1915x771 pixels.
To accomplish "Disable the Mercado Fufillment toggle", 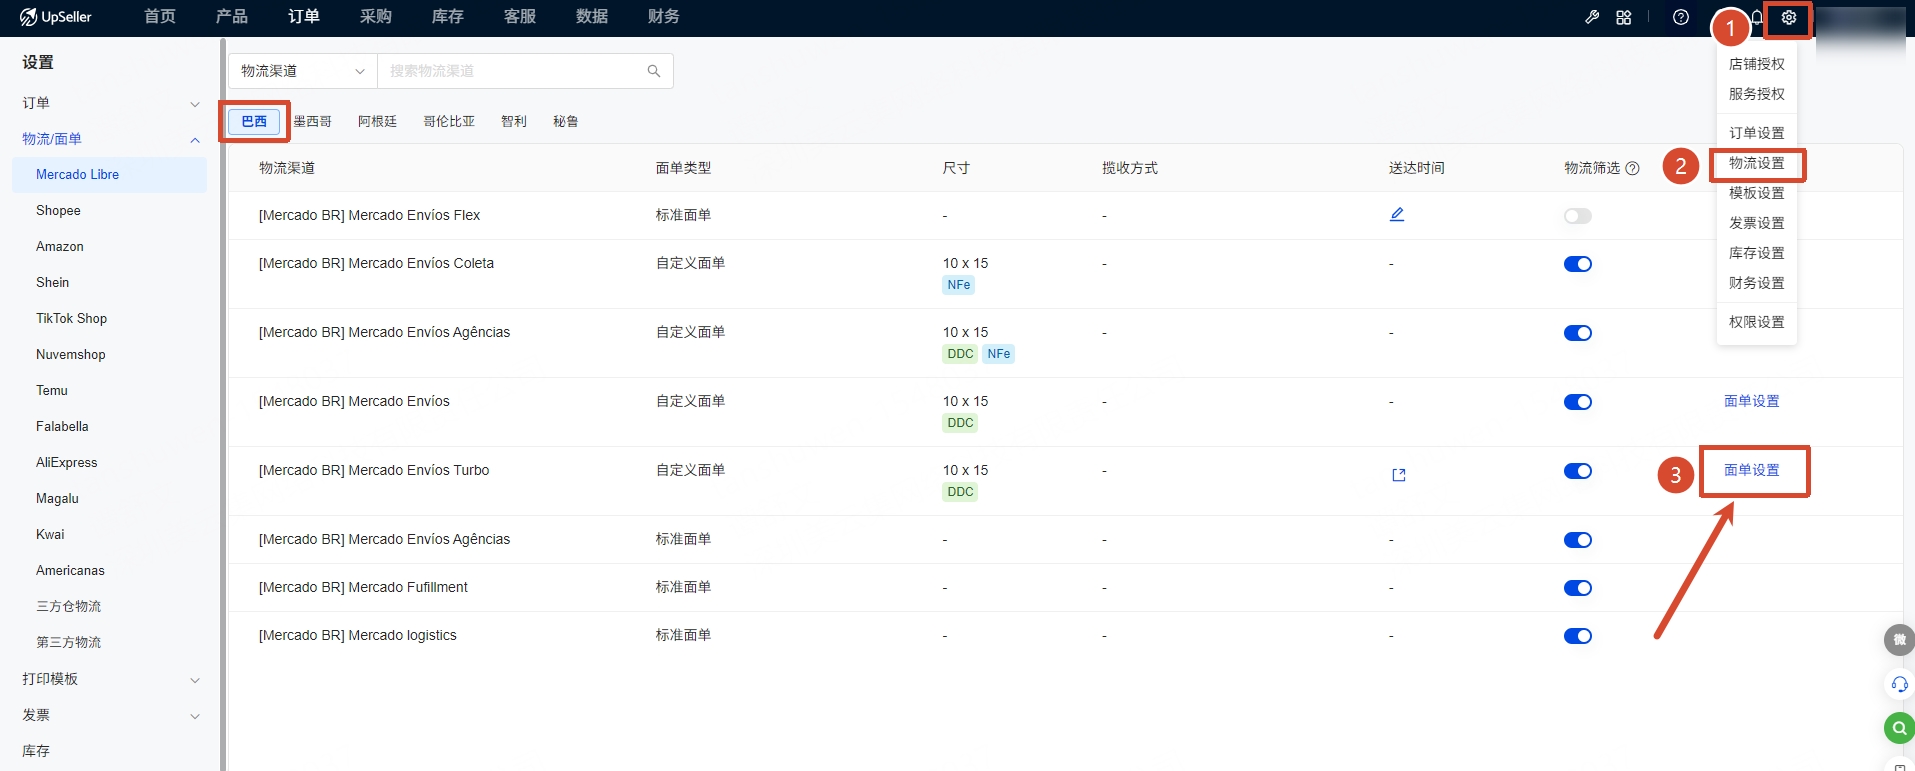I will click(x=1578, y=588).
